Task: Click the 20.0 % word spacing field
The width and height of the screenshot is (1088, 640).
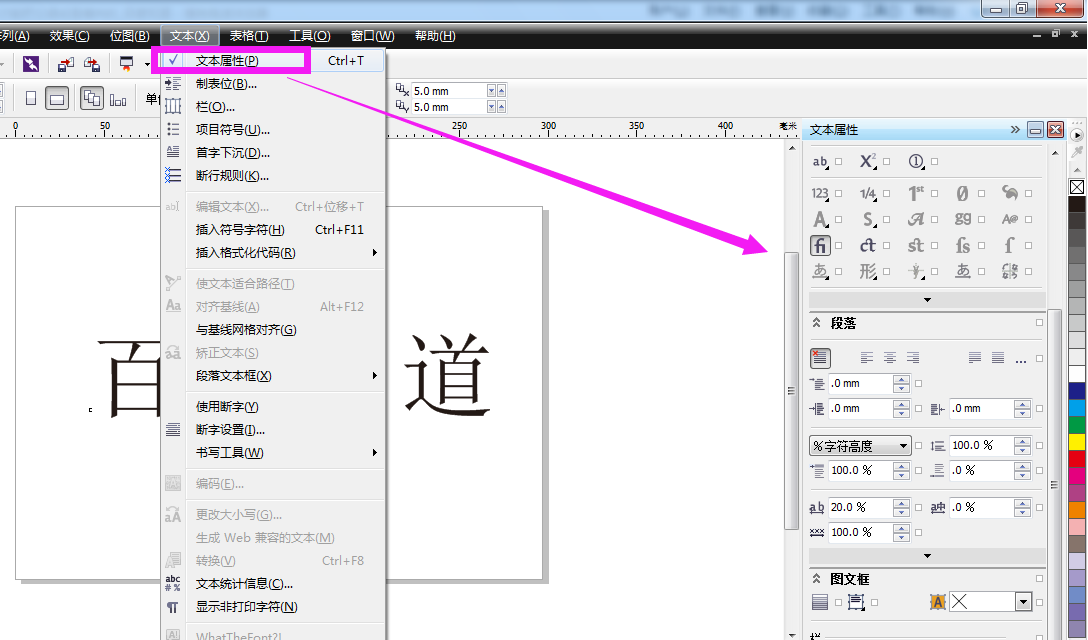Action: pos(859,508)
